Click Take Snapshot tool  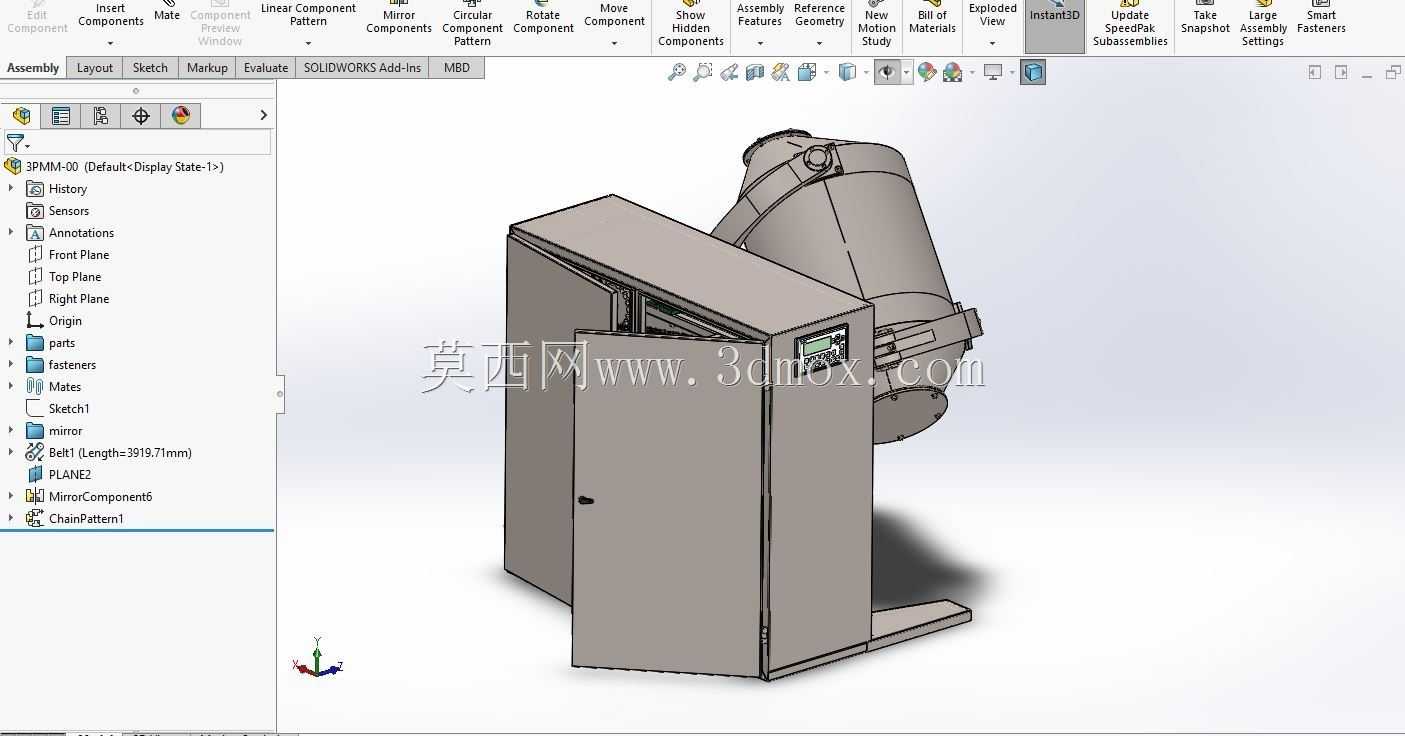click(1205, 18)
